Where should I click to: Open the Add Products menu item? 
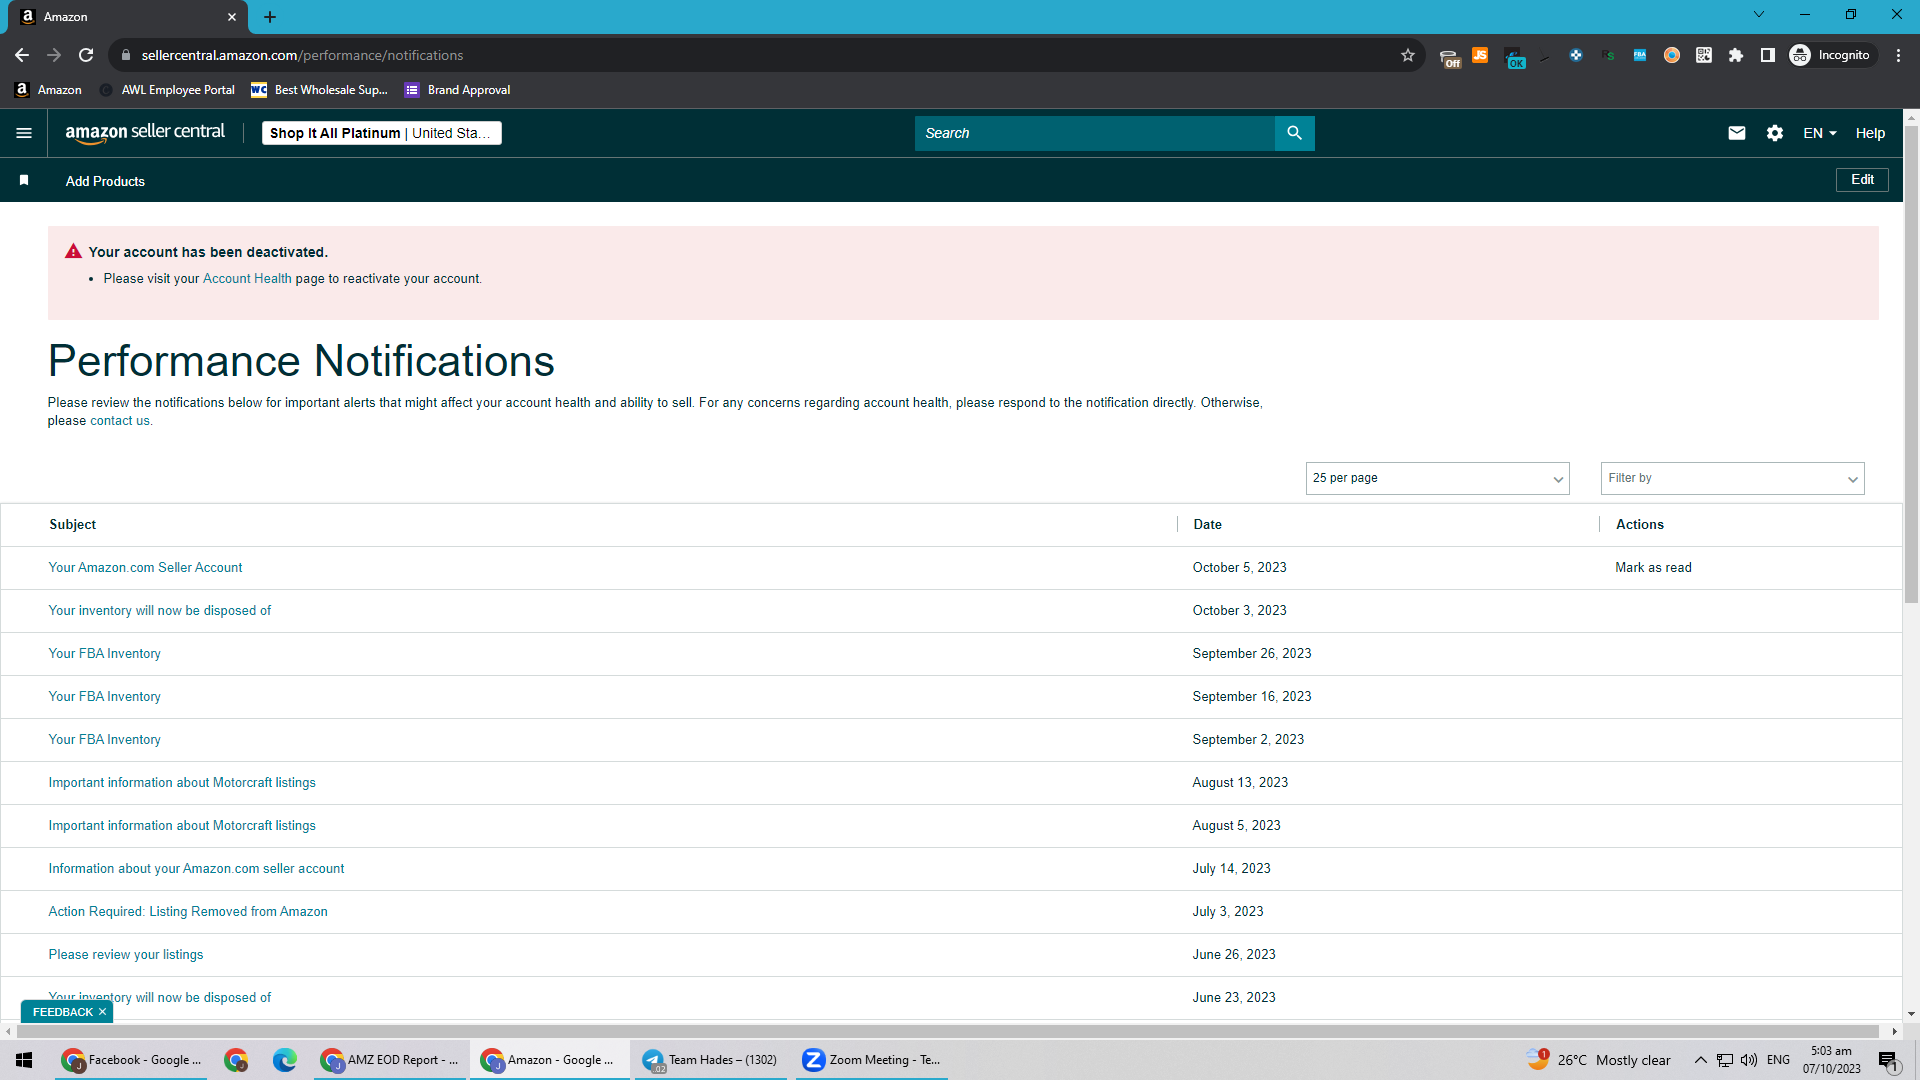[x=105, y=181]
